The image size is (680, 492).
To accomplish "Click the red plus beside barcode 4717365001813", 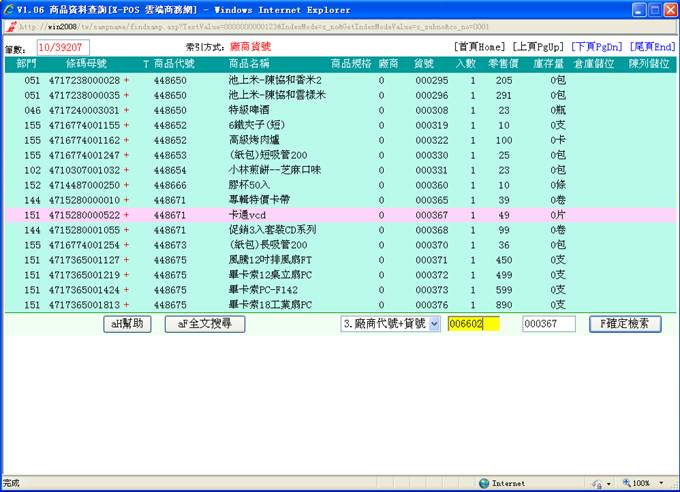I will click(126, 305).
